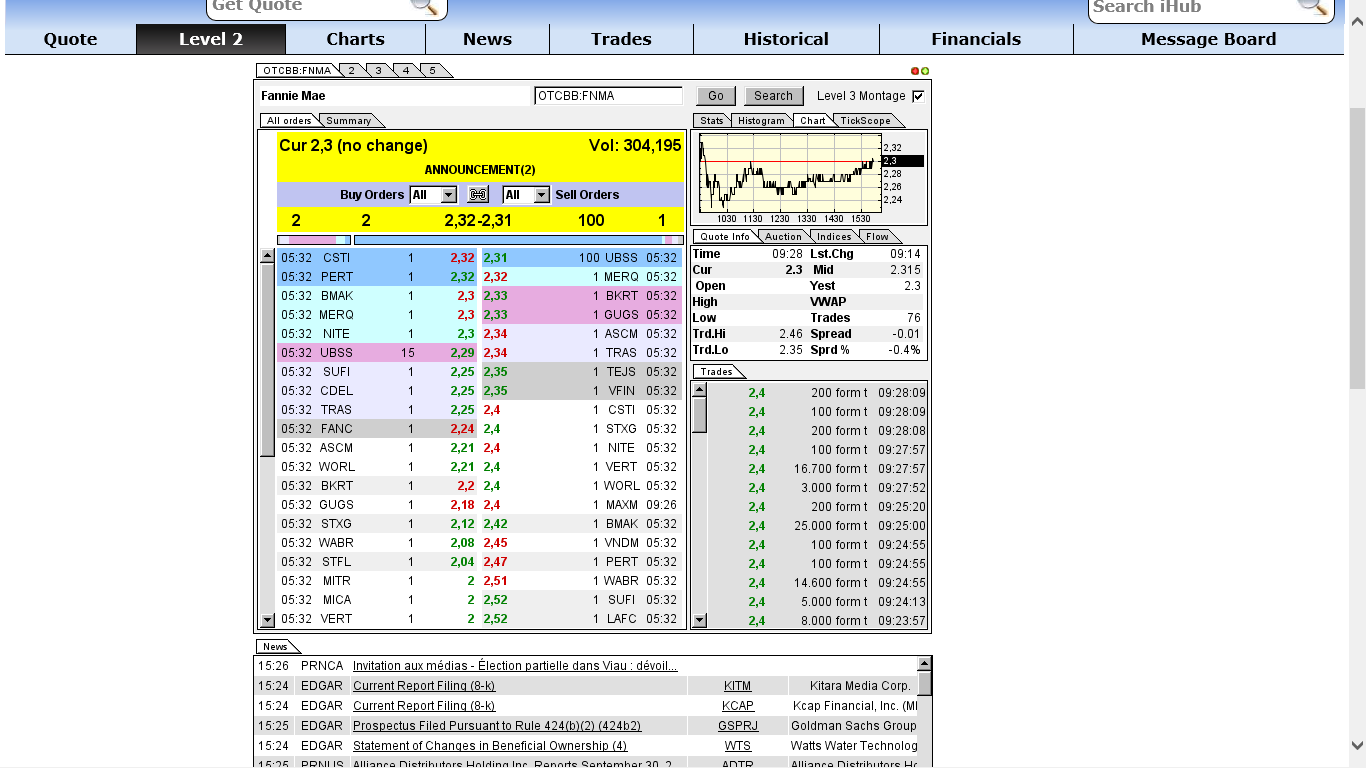Open the Quote tab

pos(70,39)
